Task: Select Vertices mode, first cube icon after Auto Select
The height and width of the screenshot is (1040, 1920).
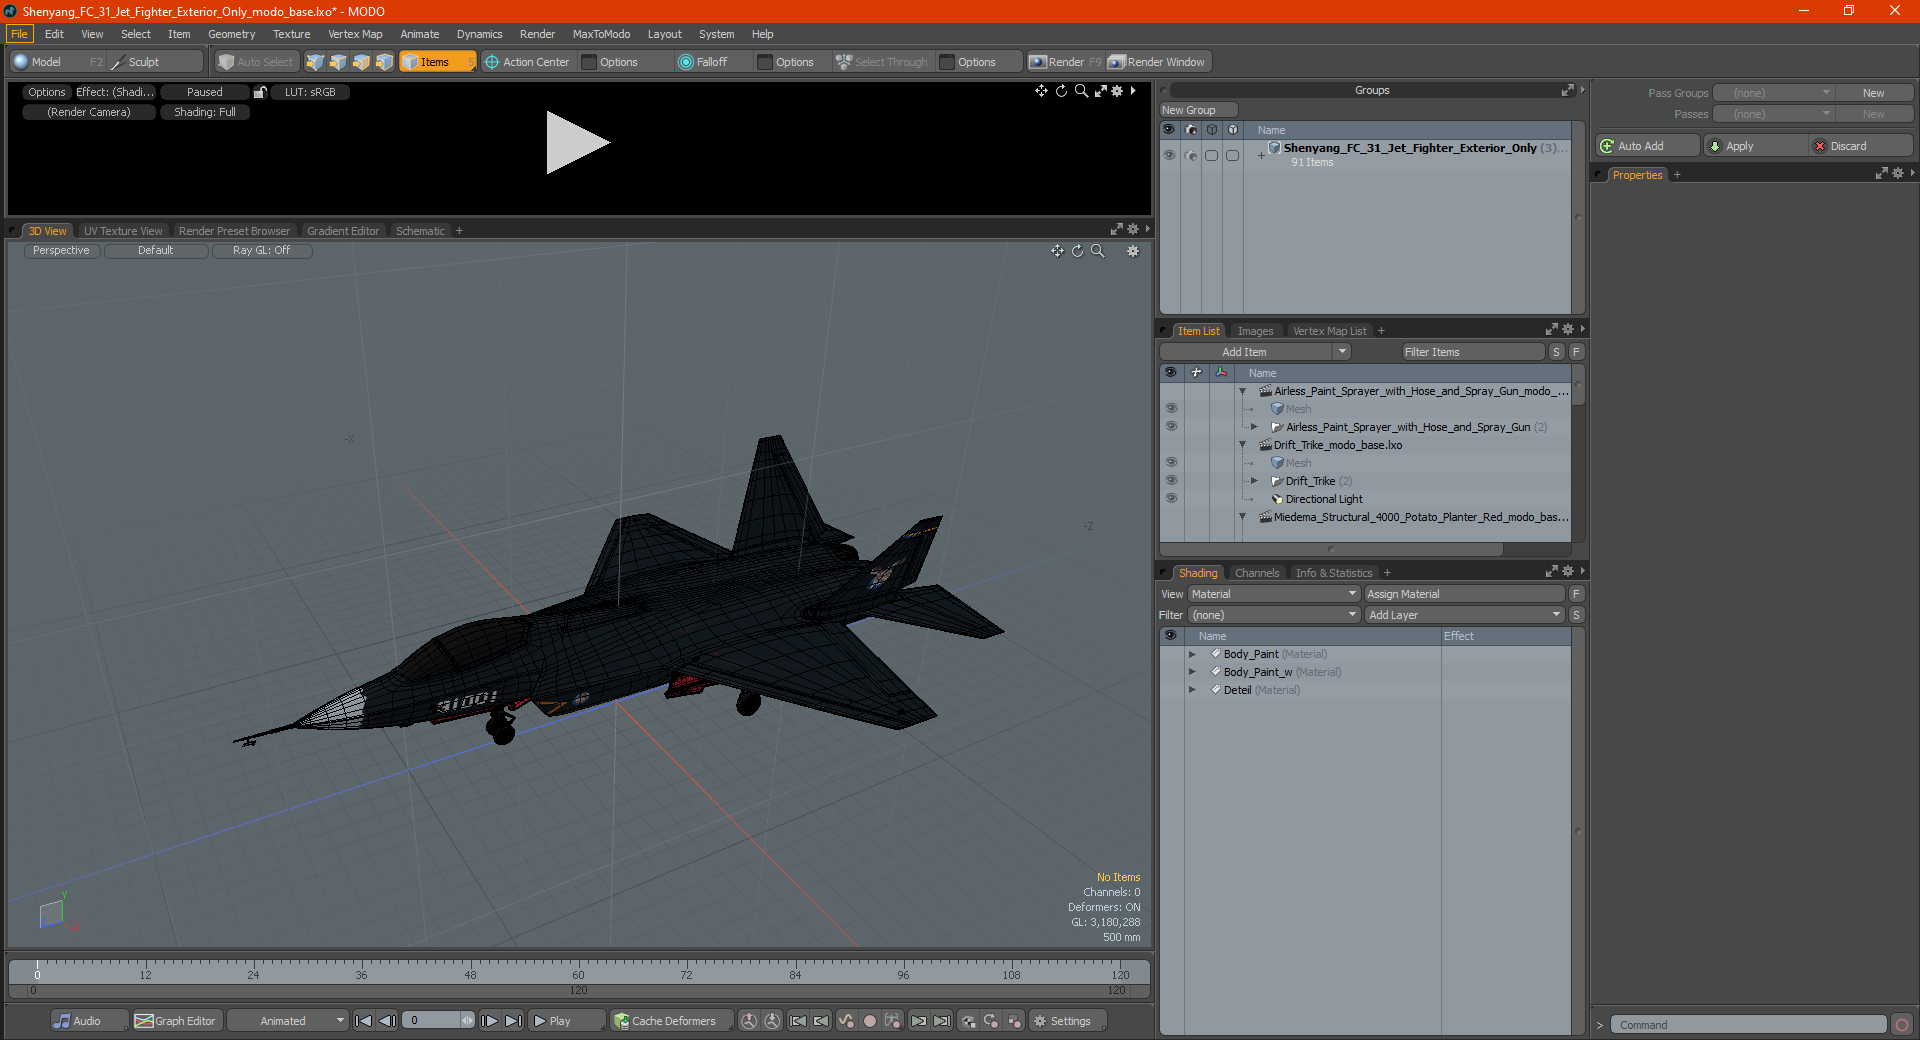Action: tap(315, 62)
